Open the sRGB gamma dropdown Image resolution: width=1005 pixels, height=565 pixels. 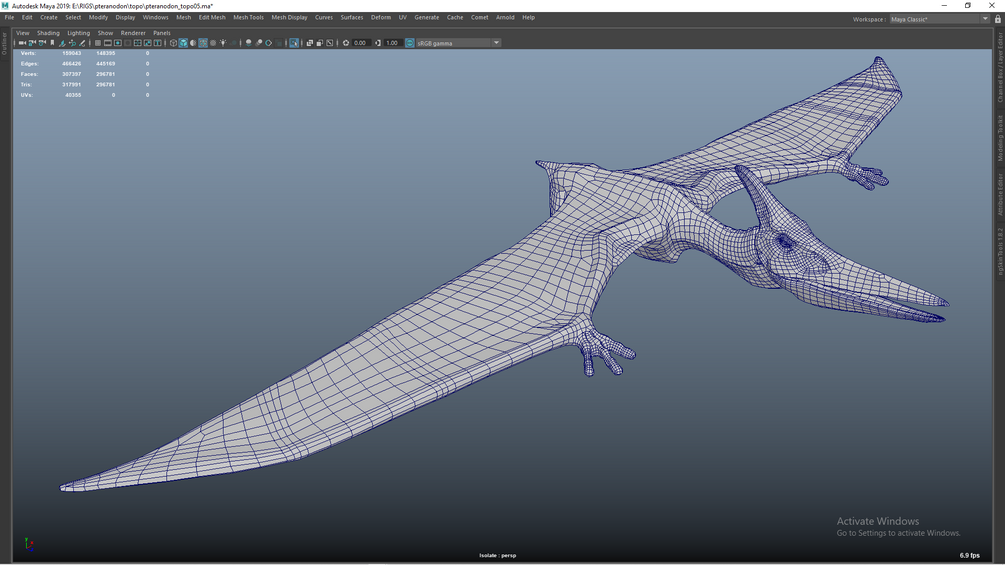496,43
